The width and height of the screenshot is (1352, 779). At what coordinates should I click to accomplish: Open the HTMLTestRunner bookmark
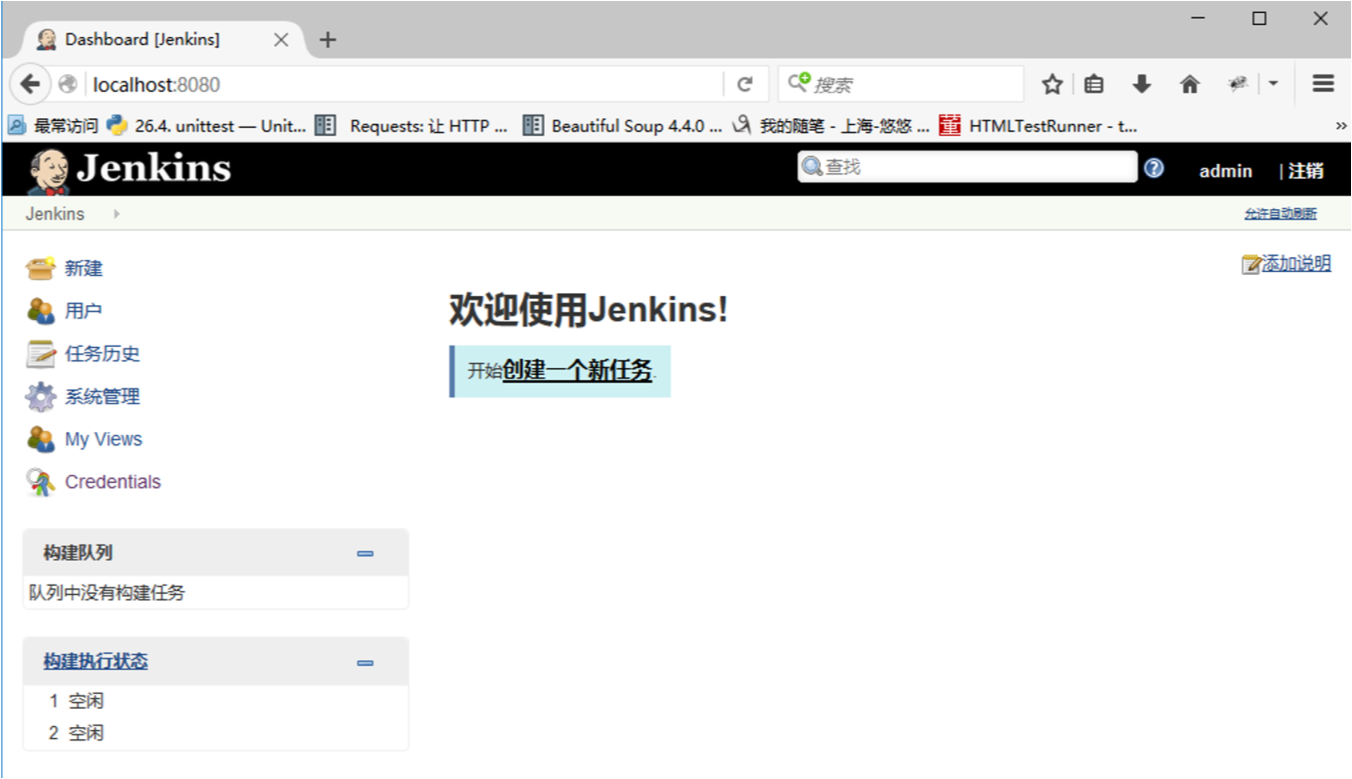click(x=1038, y=126)
